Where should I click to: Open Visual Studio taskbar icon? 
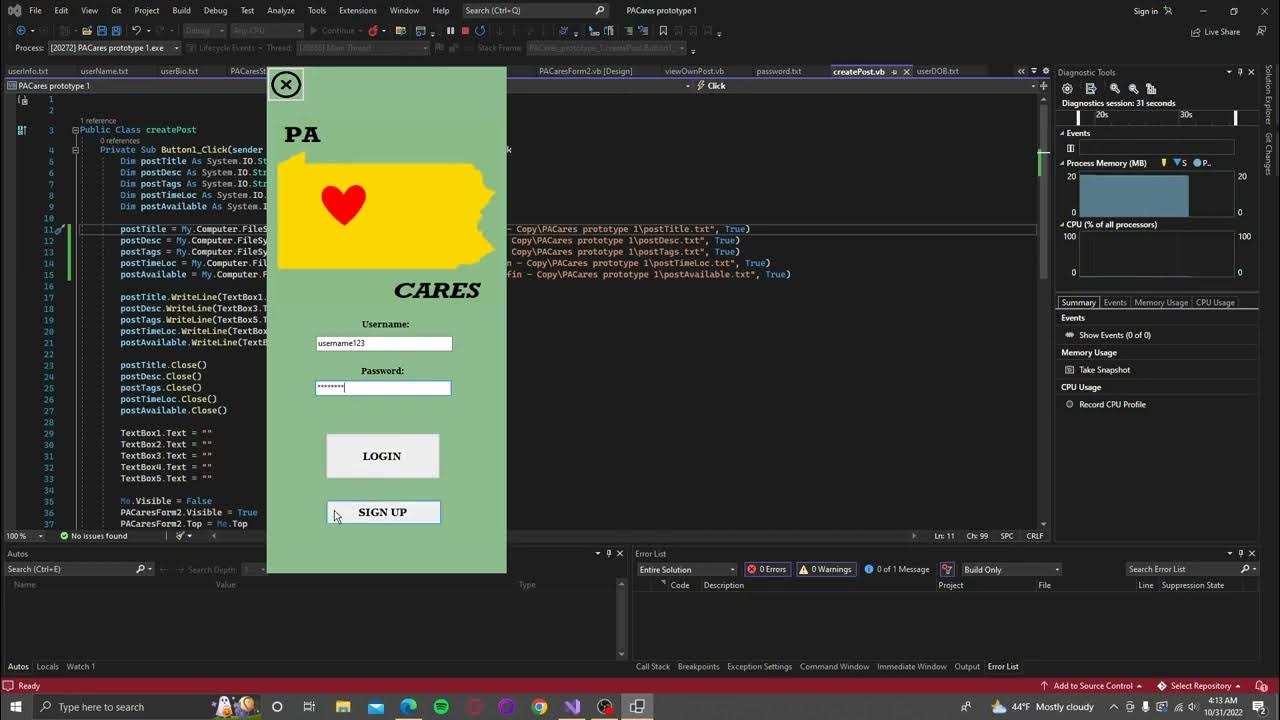click(x=572, y=707)
